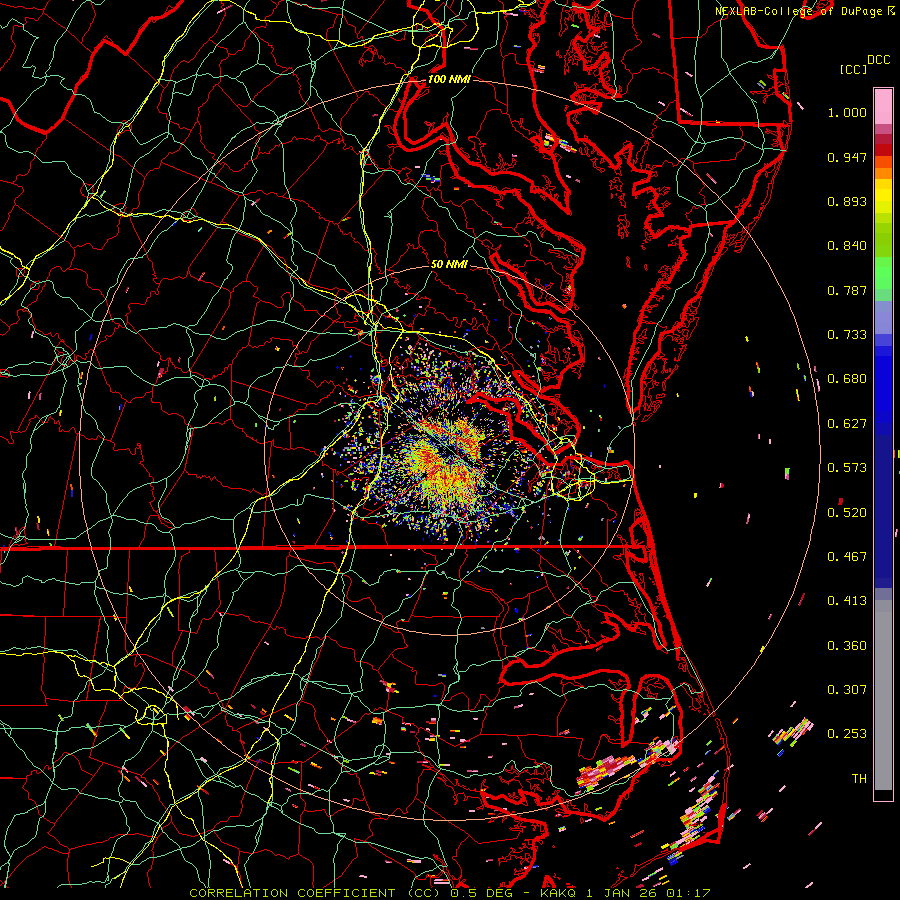Click the 0.307 legend value
The width and height of the screenshot is (900, 900).
pyautogui.click(x=847, y=690)
